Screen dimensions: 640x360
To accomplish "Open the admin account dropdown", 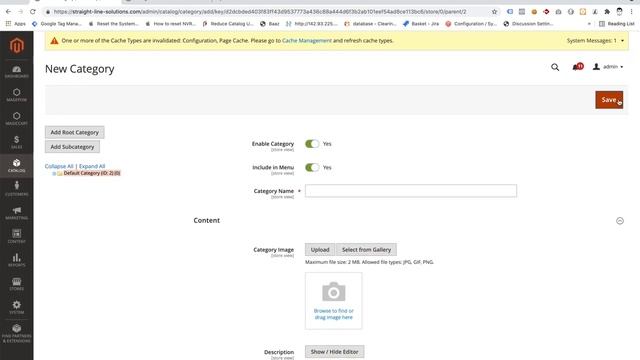I will tap(608, 67).
